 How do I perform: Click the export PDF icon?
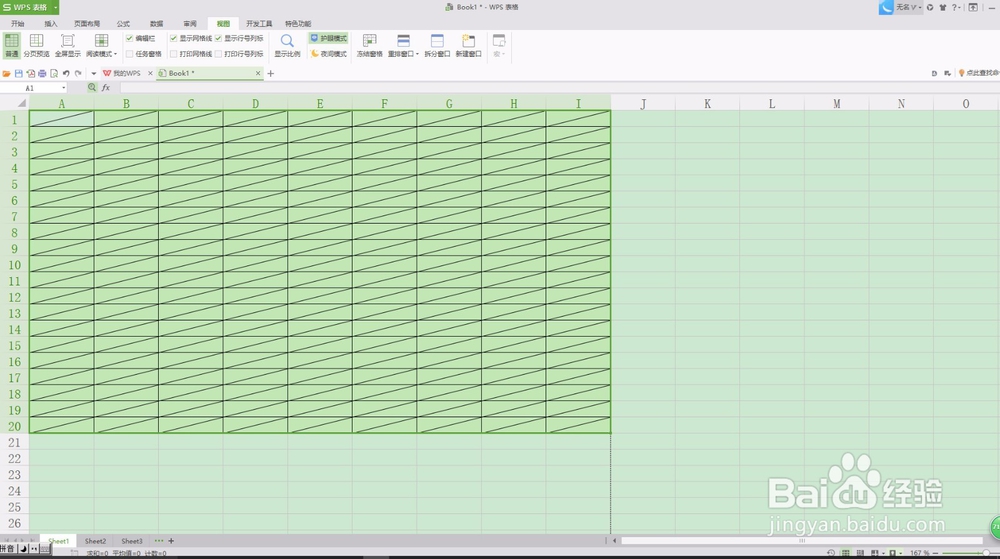pos(31,73)
